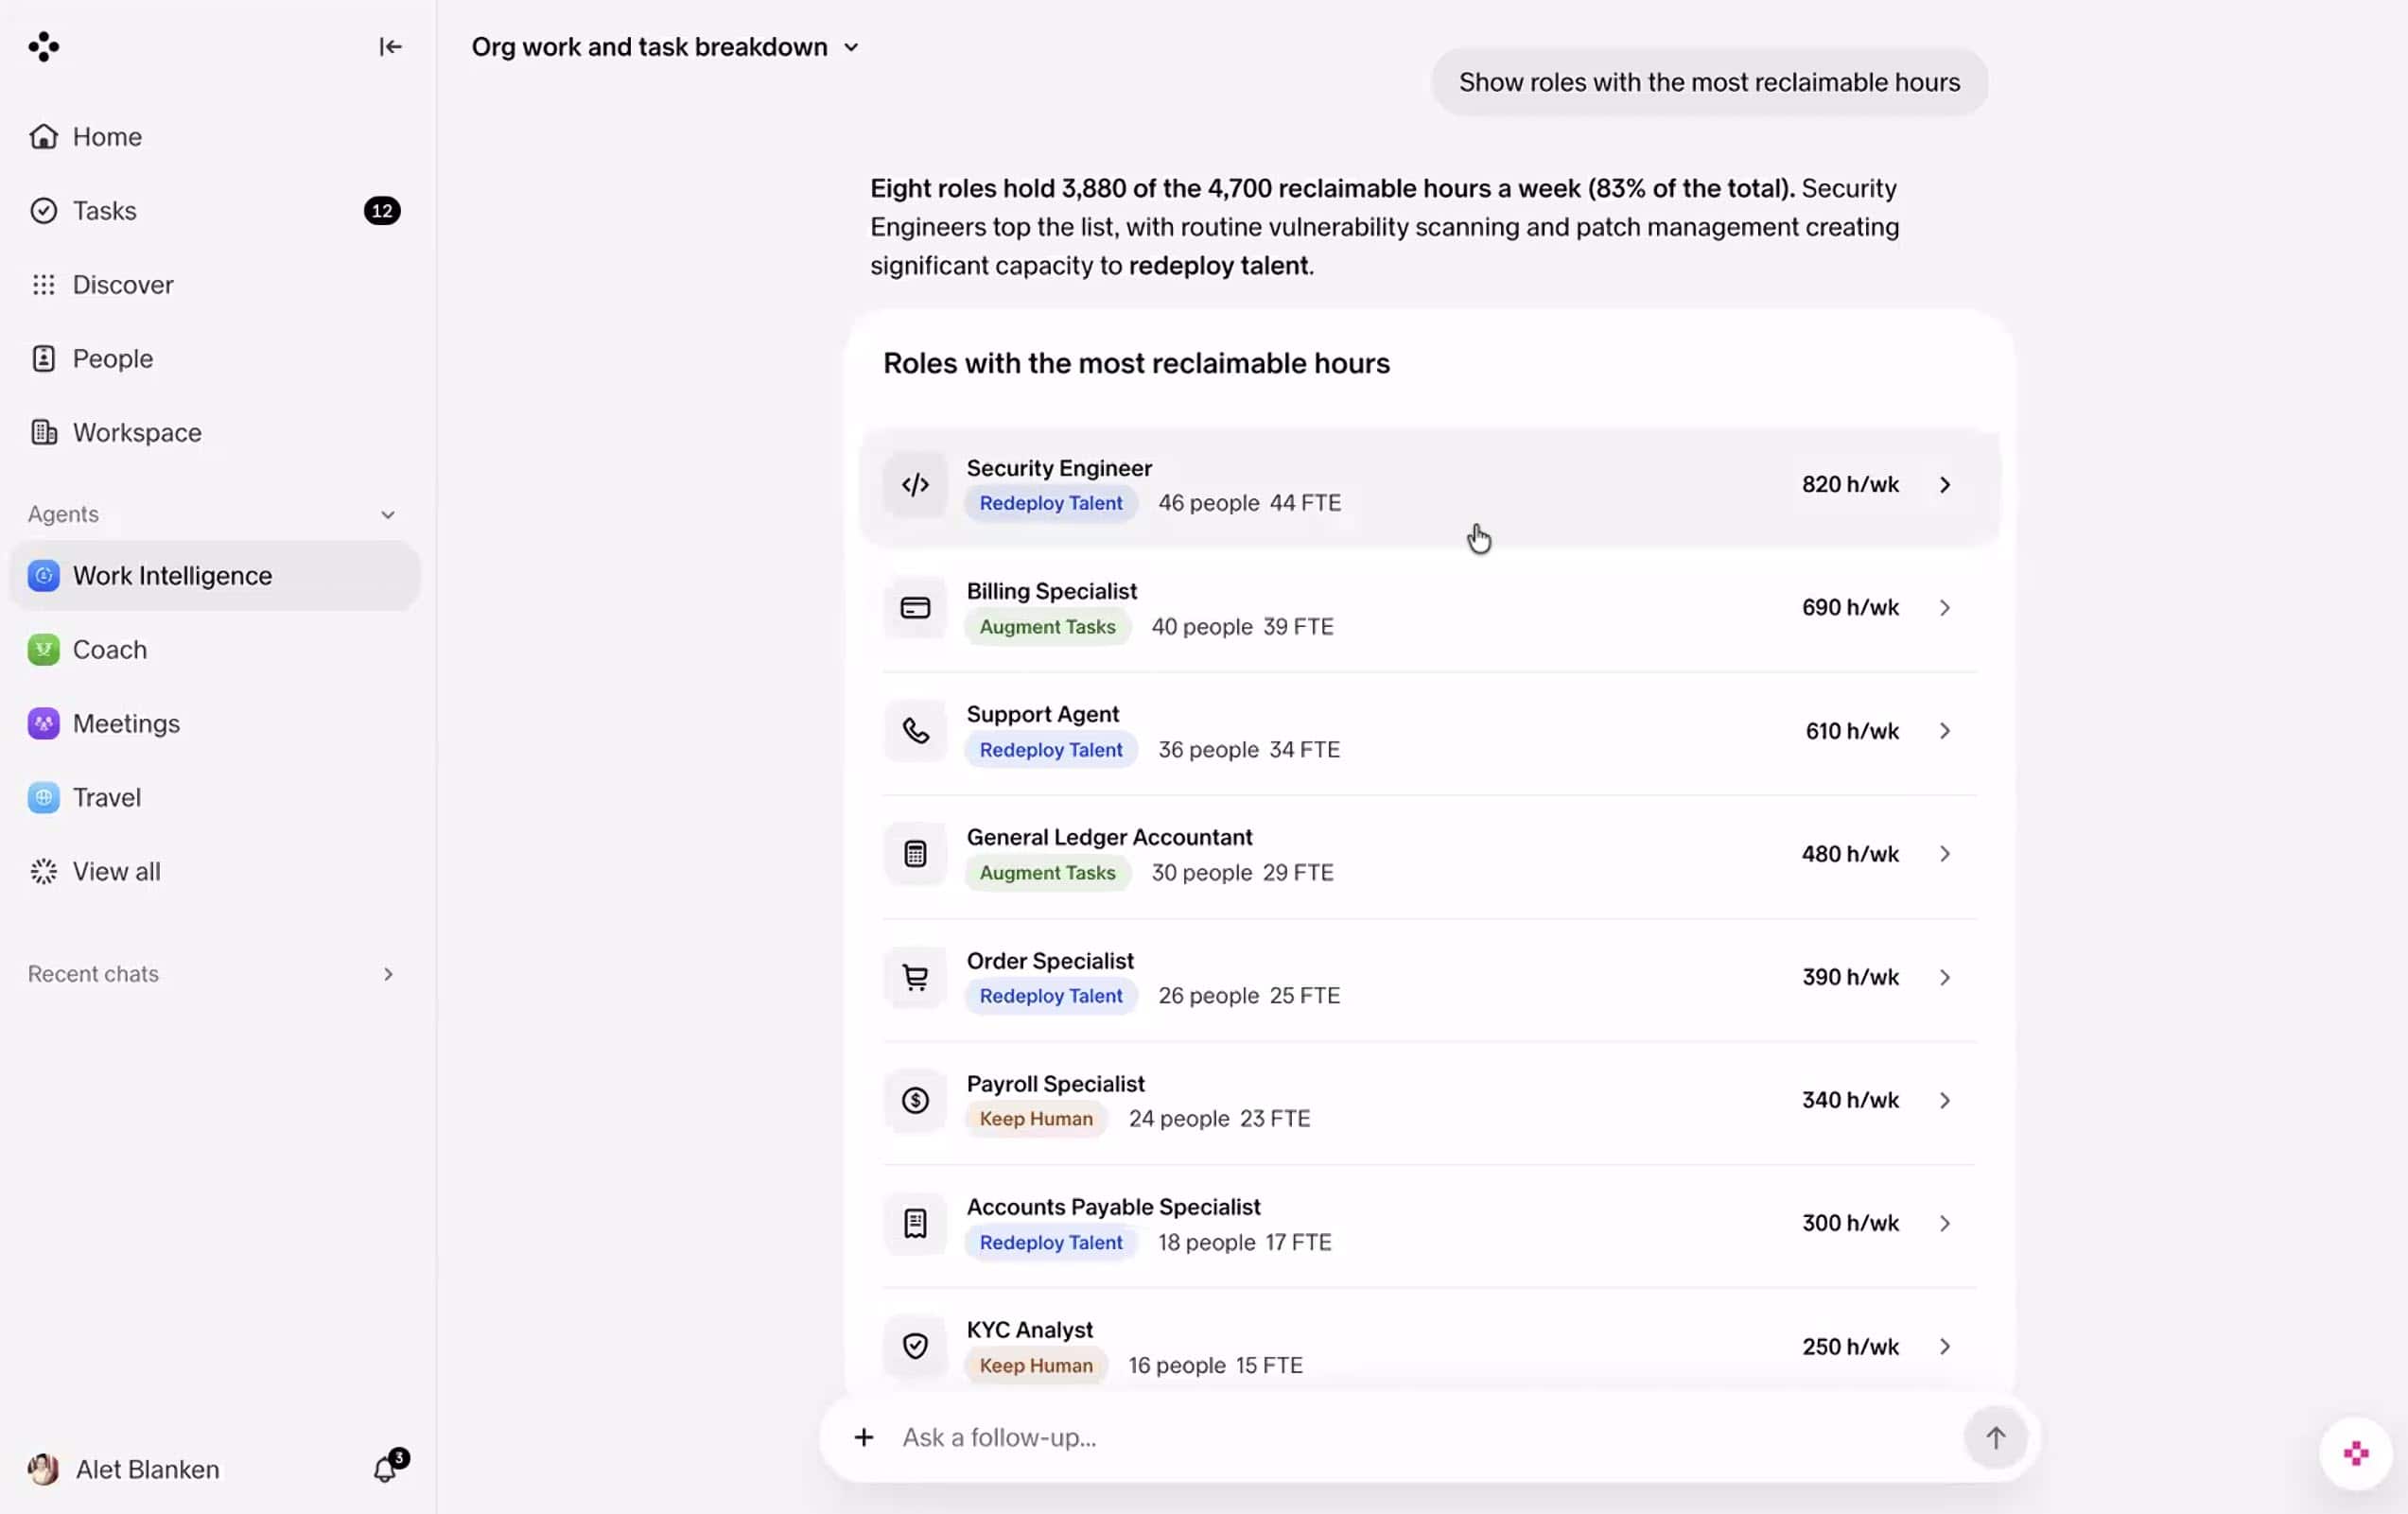Open the notifications bell
2408x1514 pixels.
coord(386,1468)
